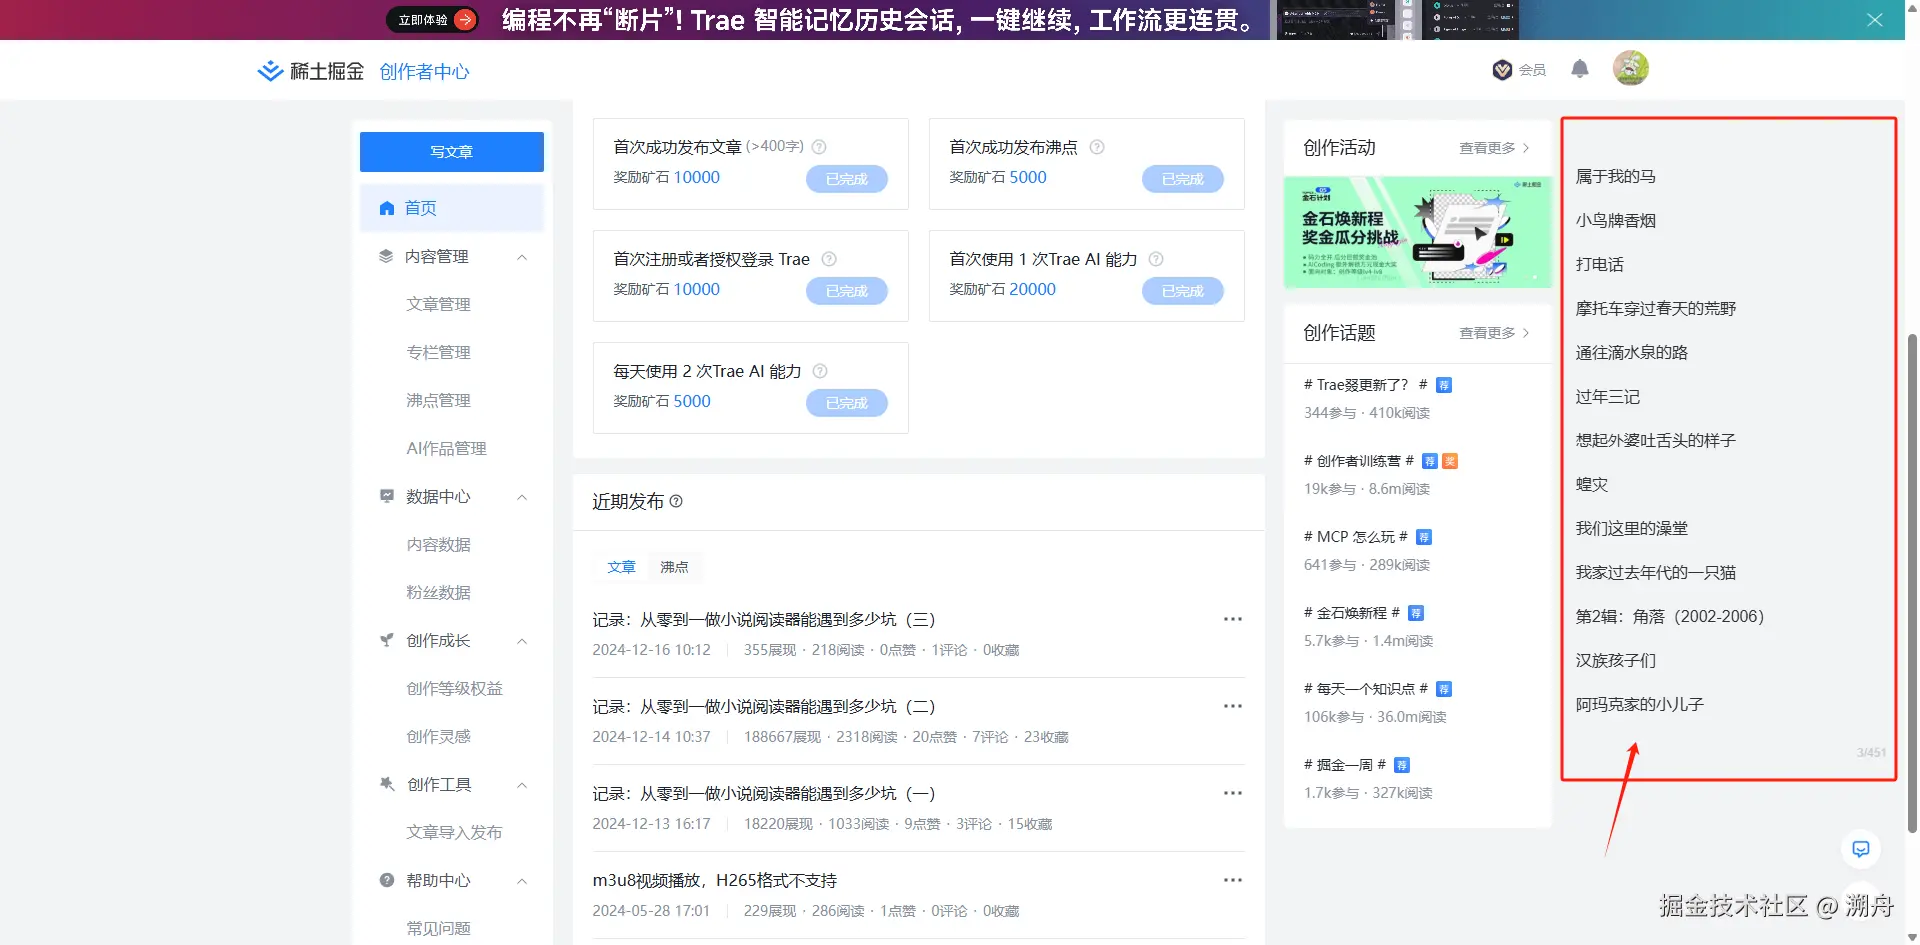1920x945 pixels.
Task: Click the 稀土掘金 logo icon
Action: (270, 71)
